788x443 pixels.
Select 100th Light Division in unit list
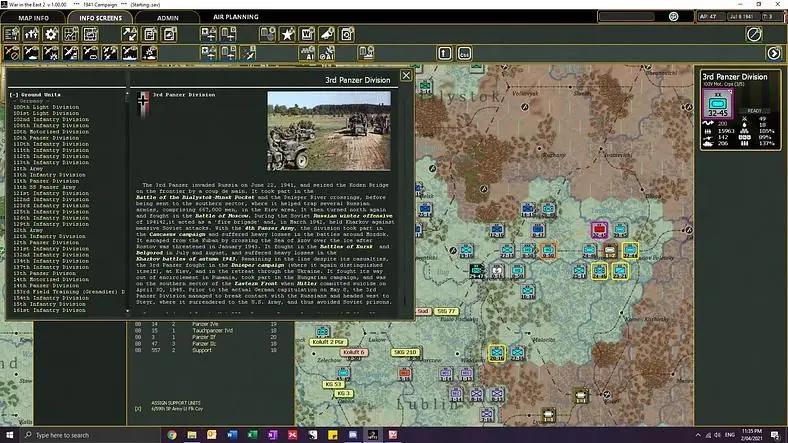[46, 107]
